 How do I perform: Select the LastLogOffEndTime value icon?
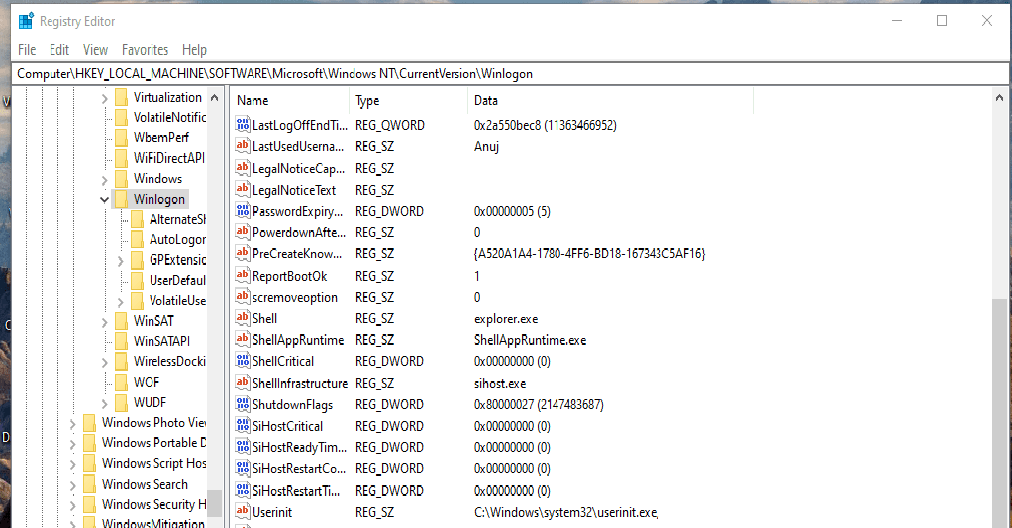click(243, 125)
